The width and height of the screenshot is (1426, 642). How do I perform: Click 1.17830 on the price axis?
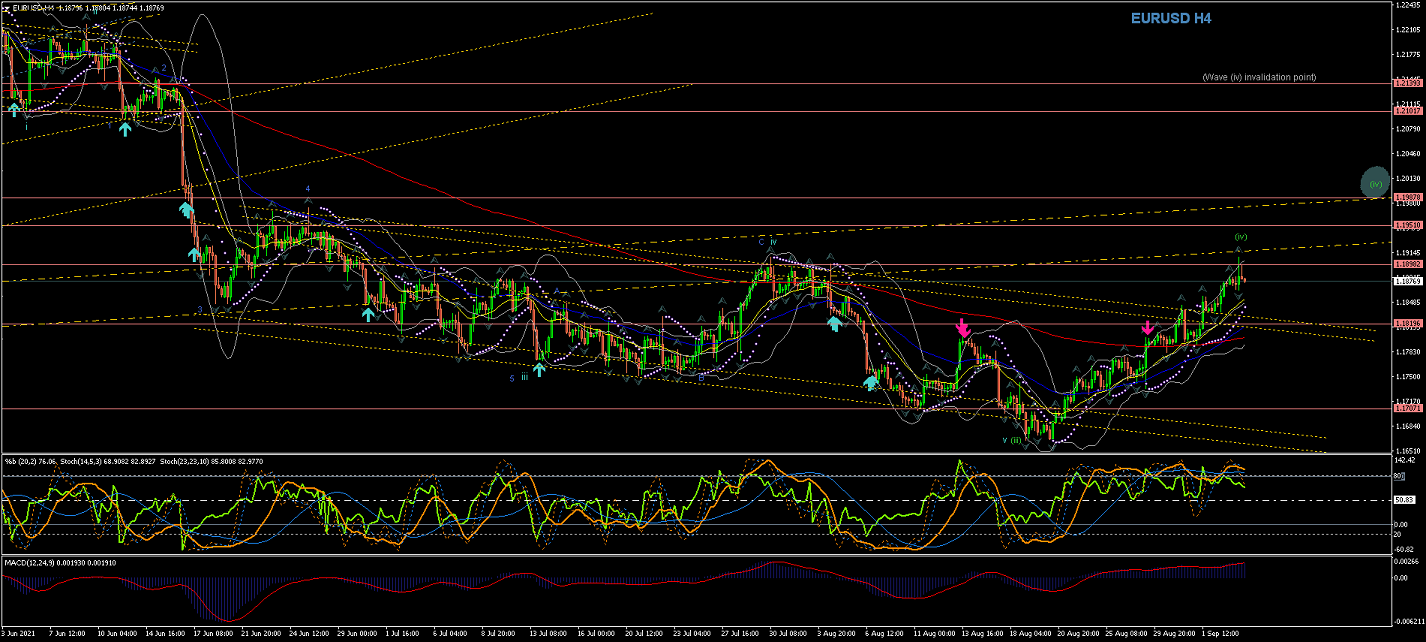[x=1408, y=351]
